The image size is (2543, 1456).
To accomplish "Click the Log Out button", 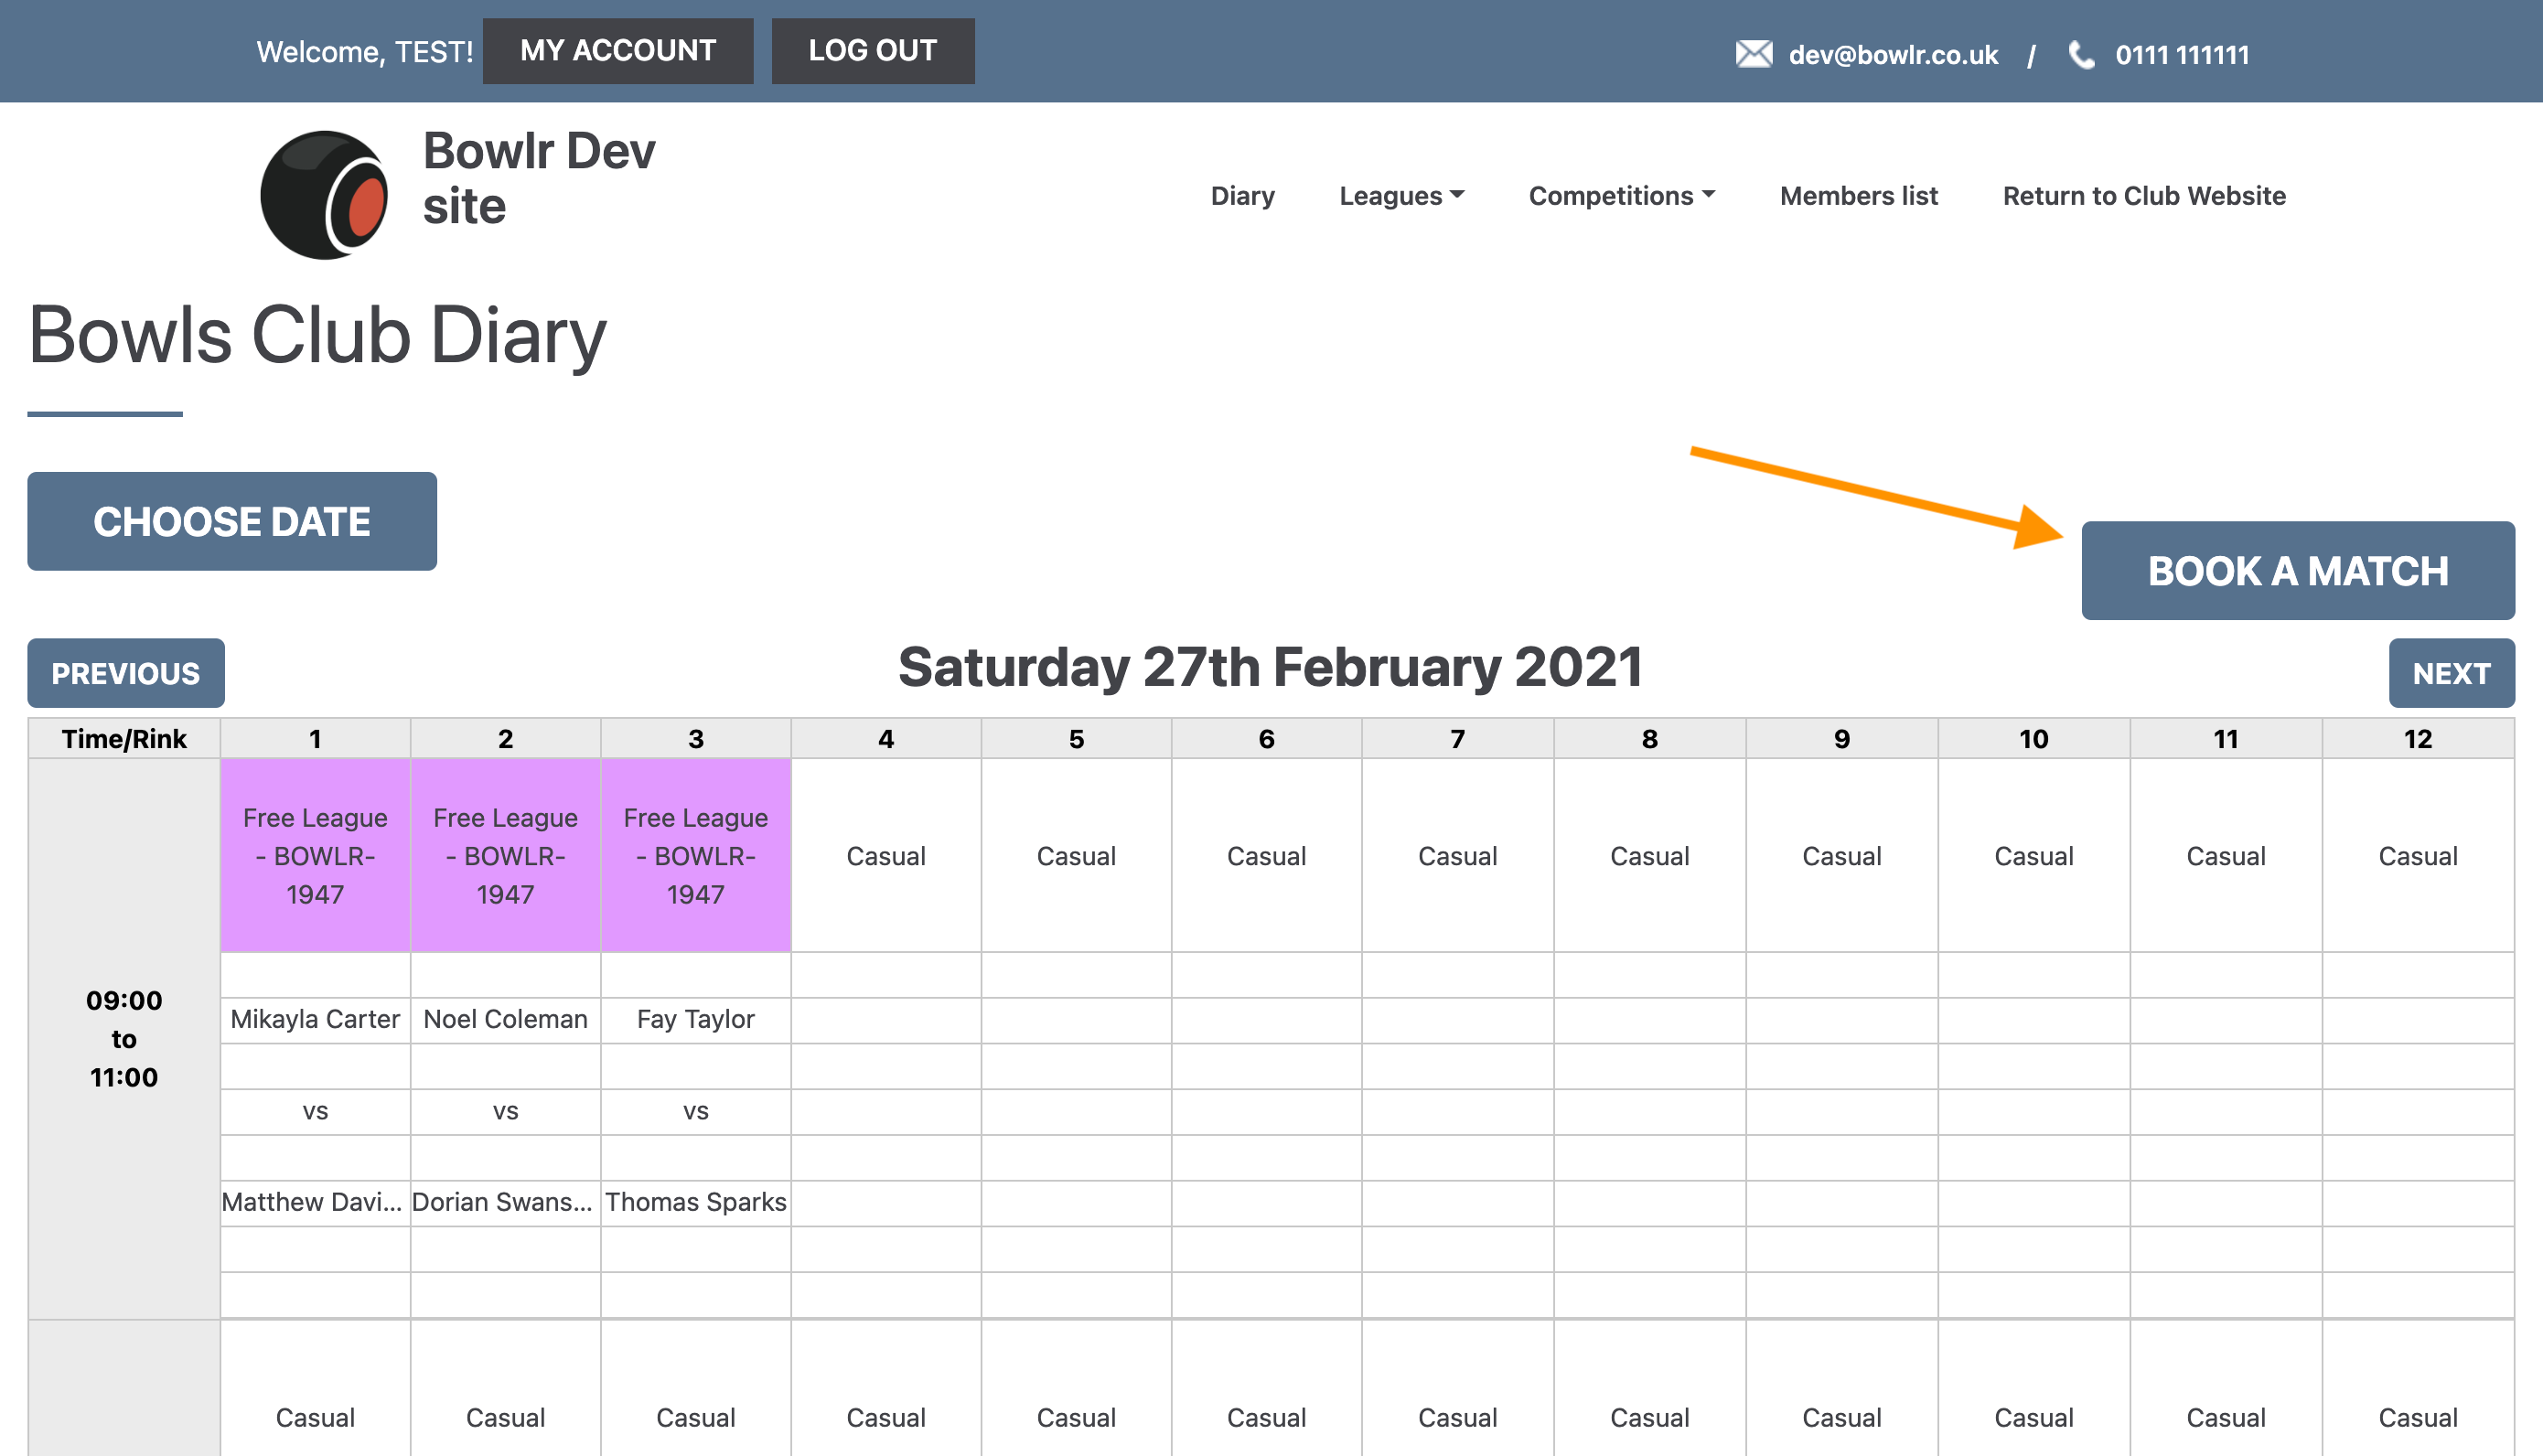I will point(872,51).
